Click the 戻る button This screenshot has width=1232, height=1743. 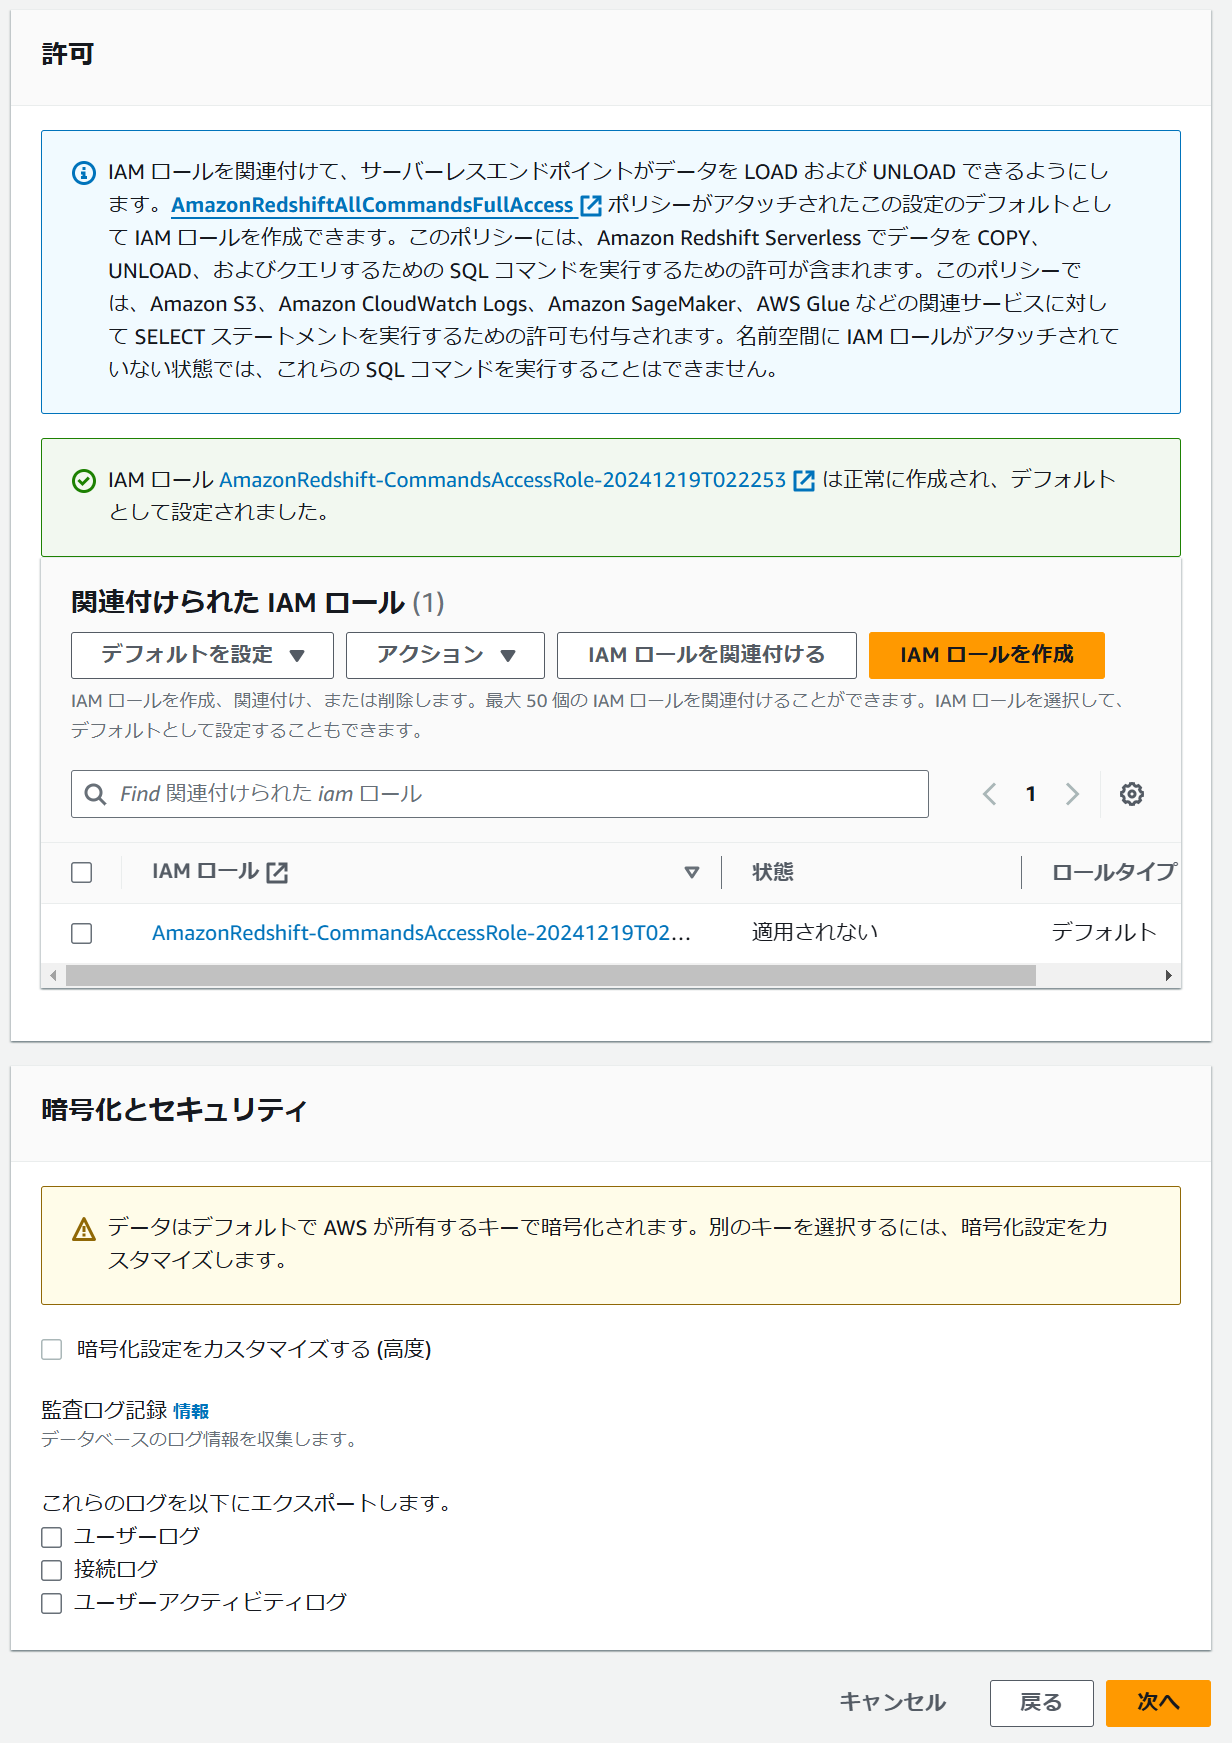coord(1041,1703)
